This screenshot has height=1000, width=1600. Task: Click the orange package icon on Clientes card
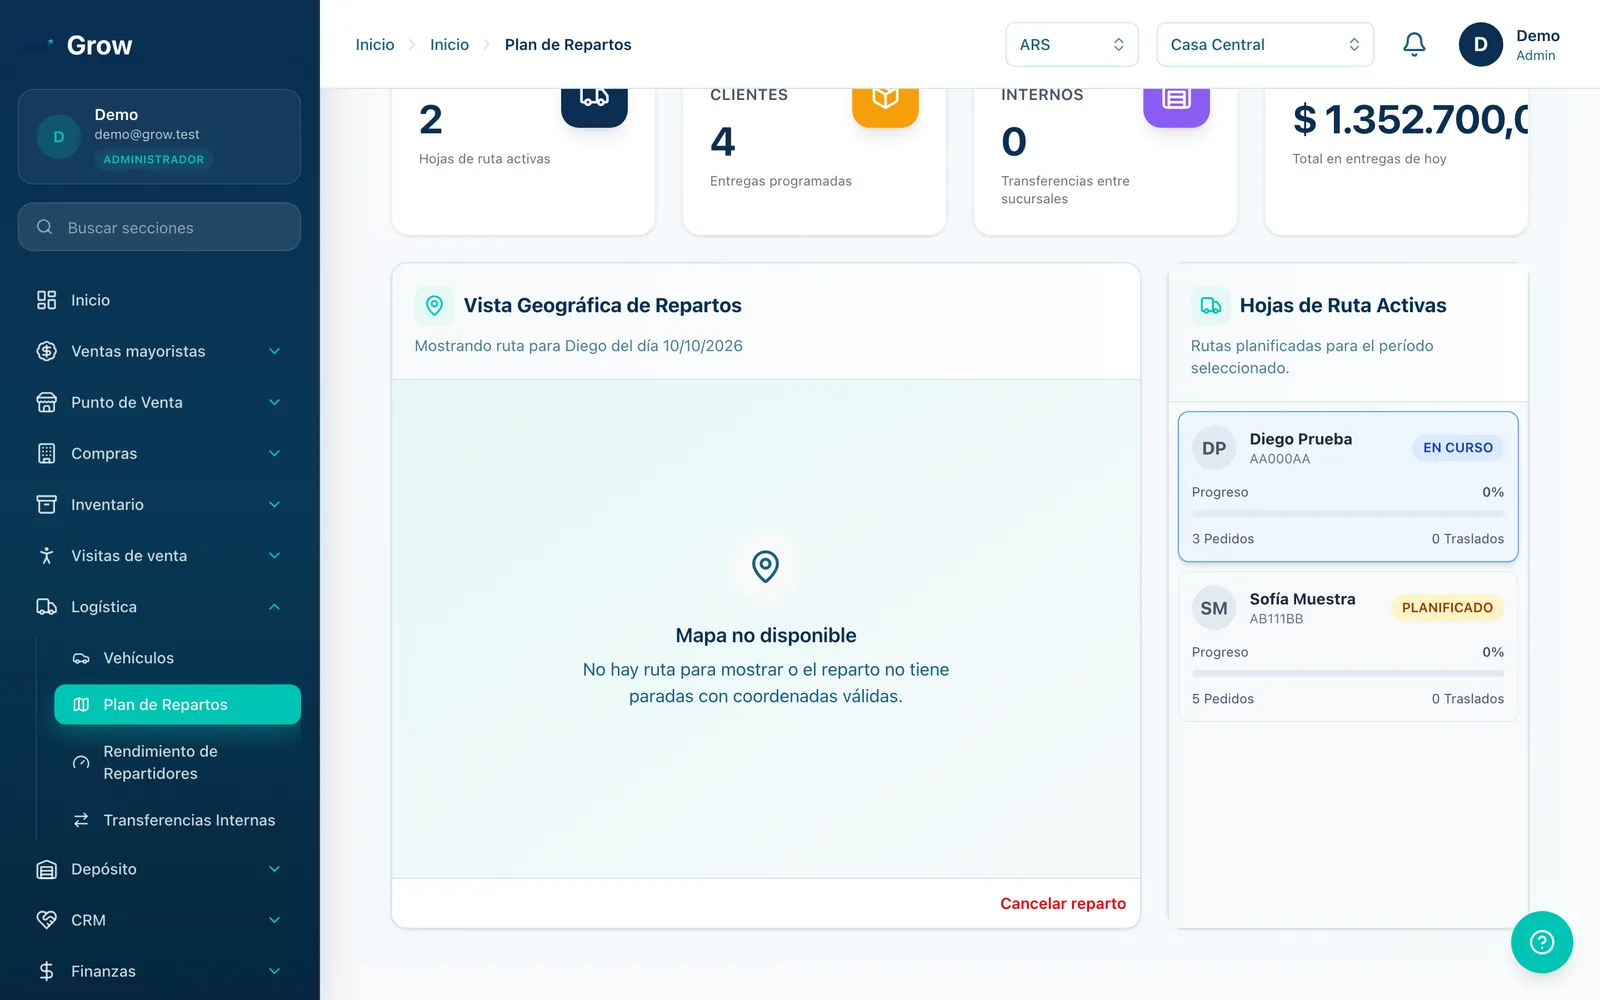885,100
